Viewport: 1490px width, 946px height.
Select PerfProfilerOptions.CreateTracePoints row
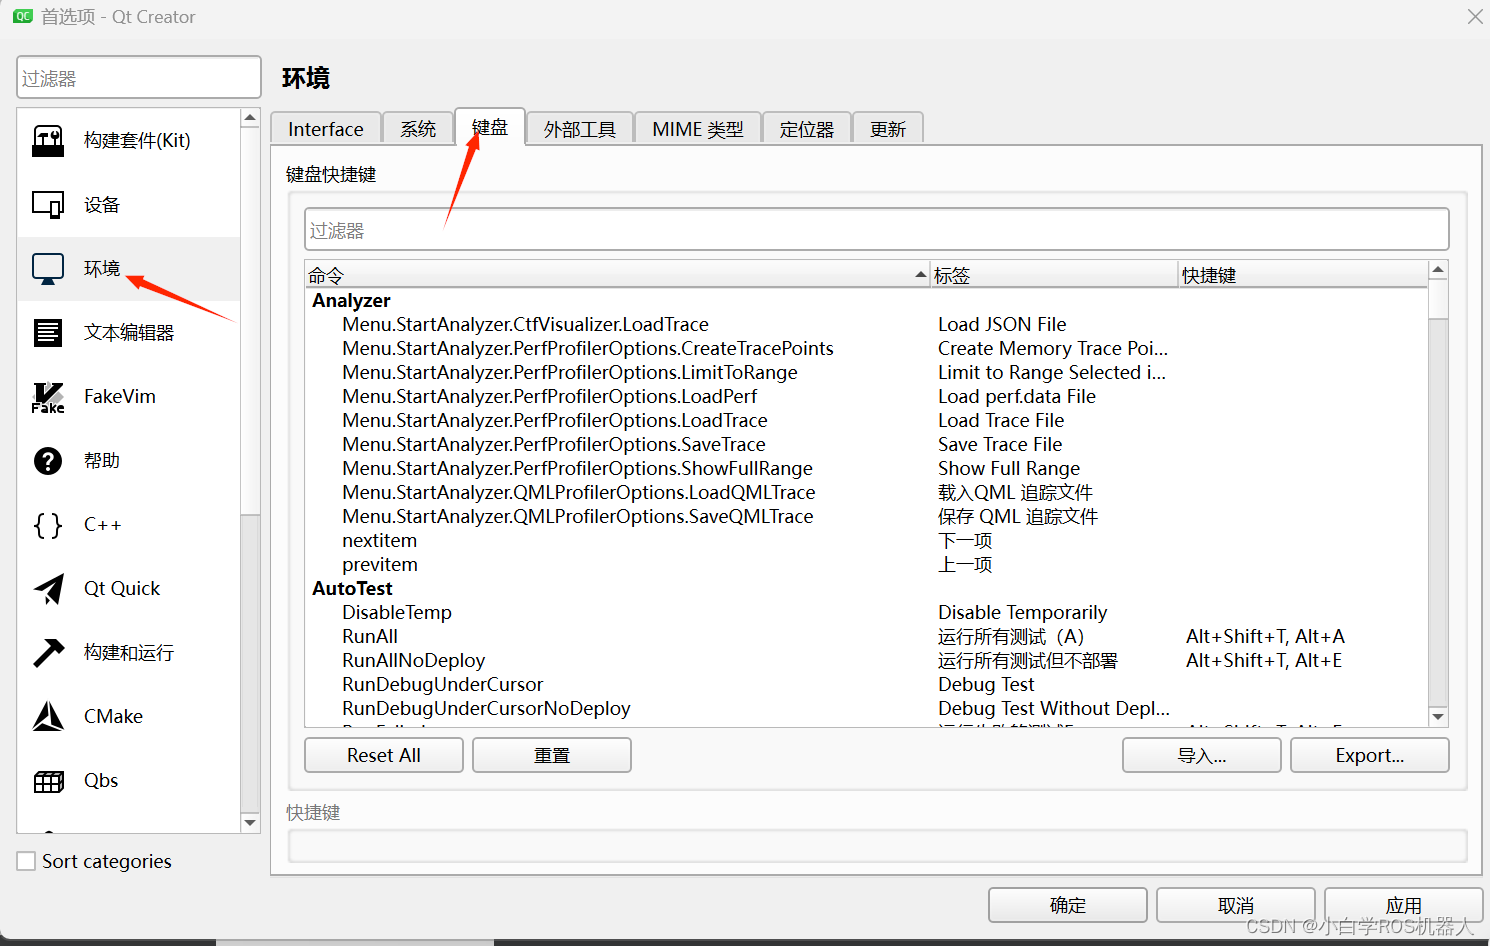click(866, 348)
